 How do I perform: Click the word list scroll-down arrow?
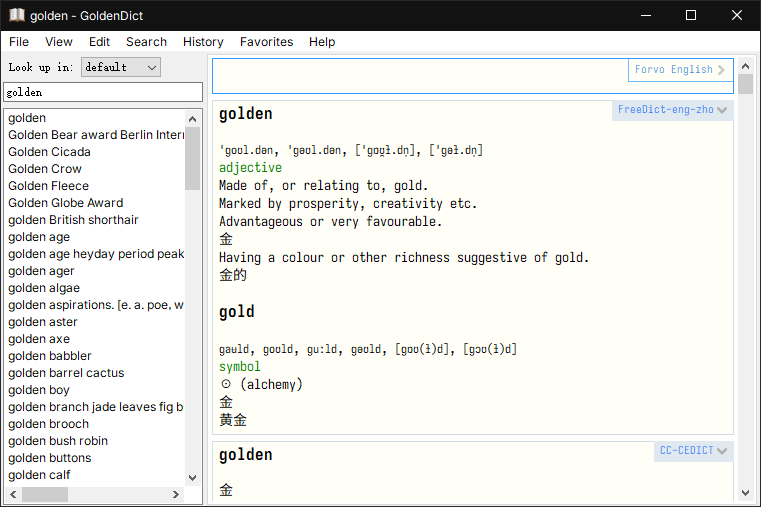[x=193, y=478]
